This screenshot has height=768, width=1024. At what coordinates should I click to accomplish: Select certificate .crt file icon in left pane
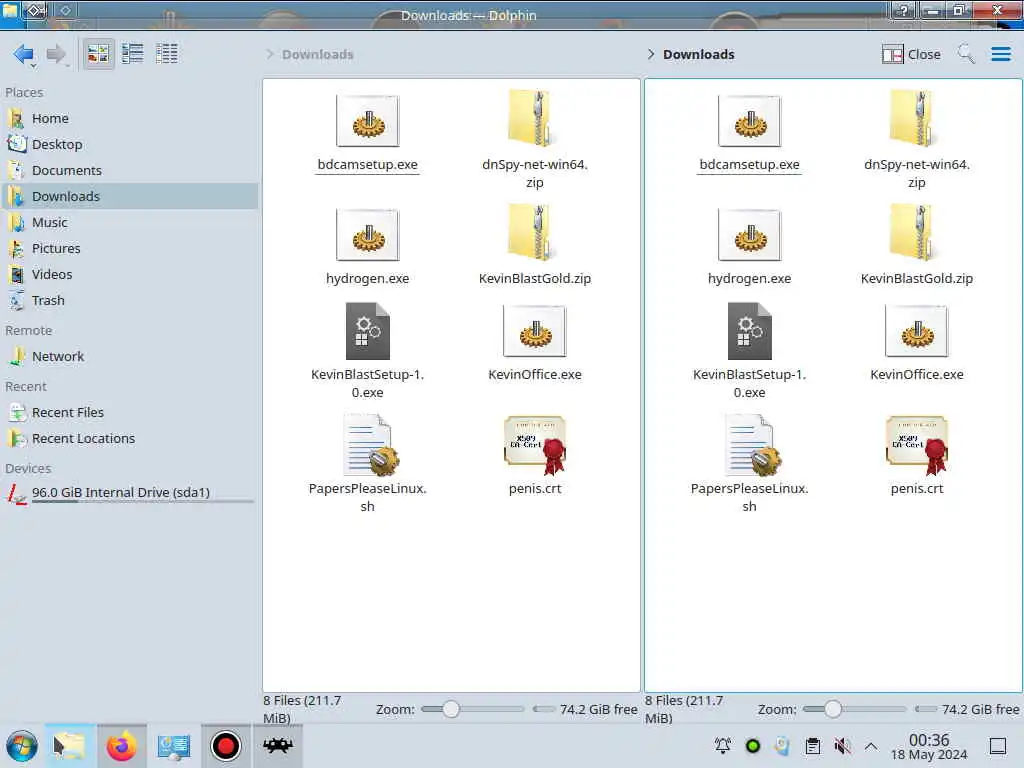[535, 445]
